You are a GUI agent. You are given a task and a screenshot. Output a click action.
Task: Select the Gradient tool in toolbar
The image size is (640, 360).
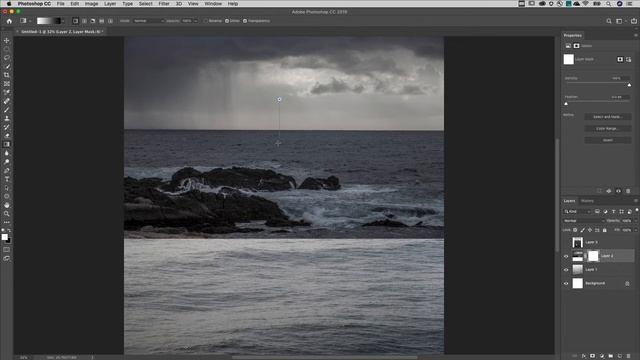point(7,144)
